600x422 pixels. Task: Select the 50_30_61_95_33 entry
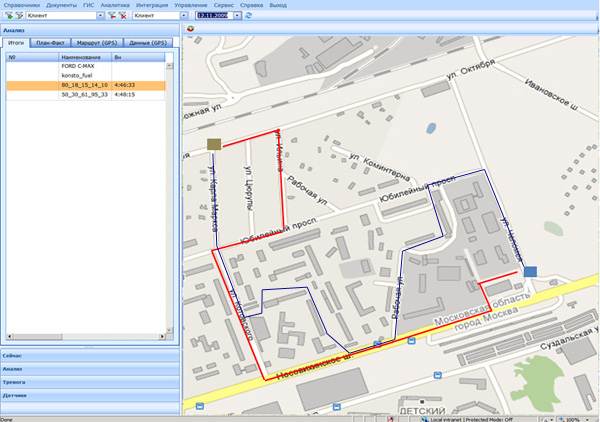[x=85, y=94]
